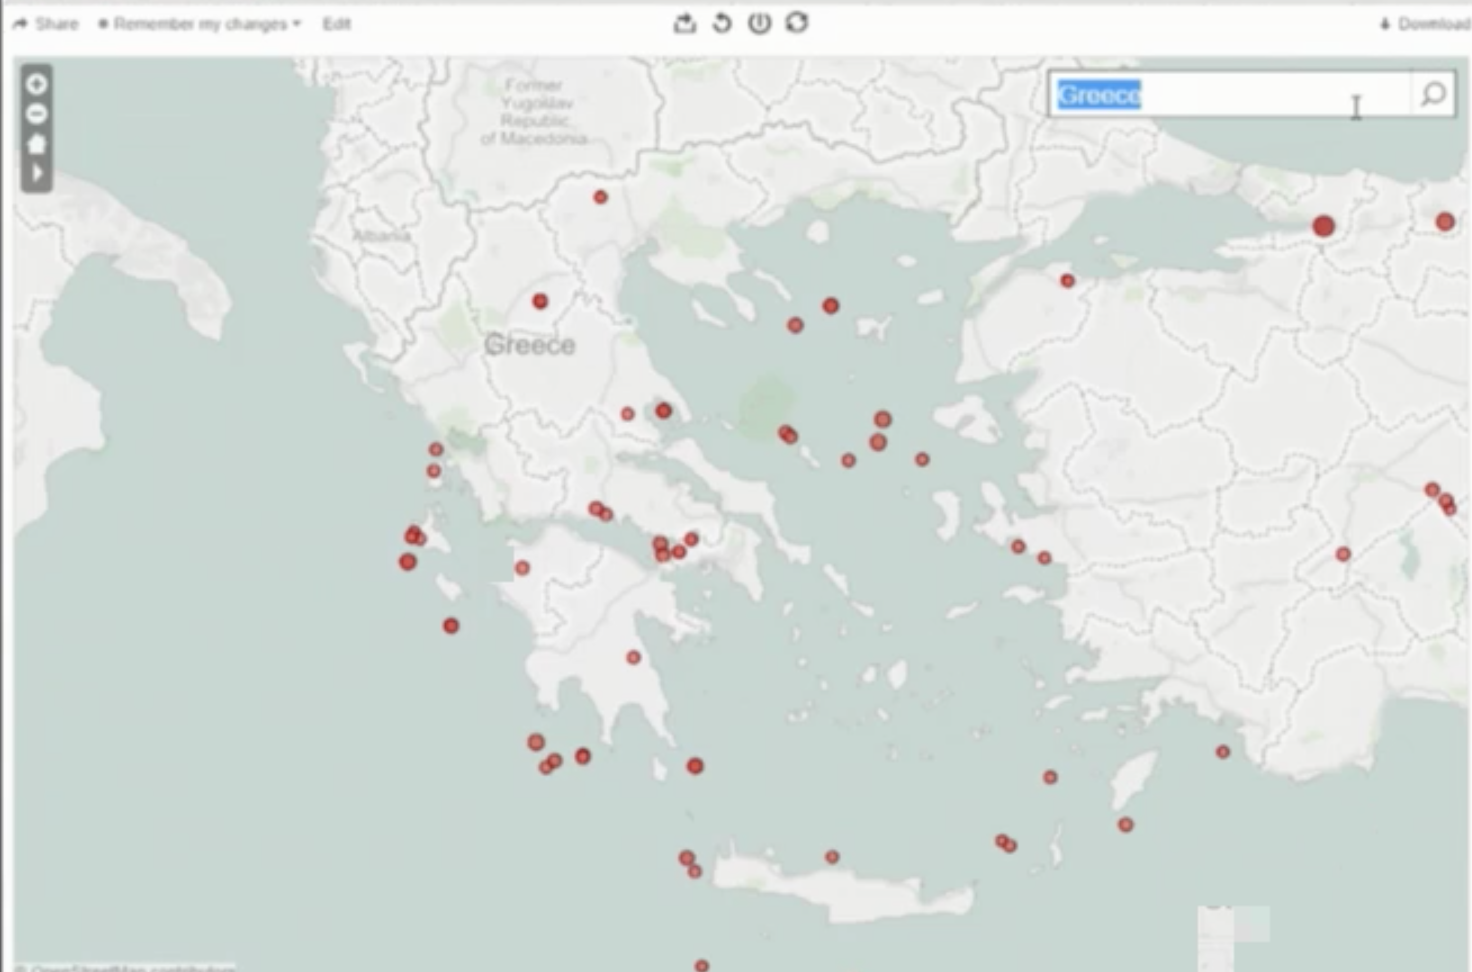The width and height of the screenshot is (1472, 972).
Task: Expand the map tools flyout arrow
Action: coord(37,173)
